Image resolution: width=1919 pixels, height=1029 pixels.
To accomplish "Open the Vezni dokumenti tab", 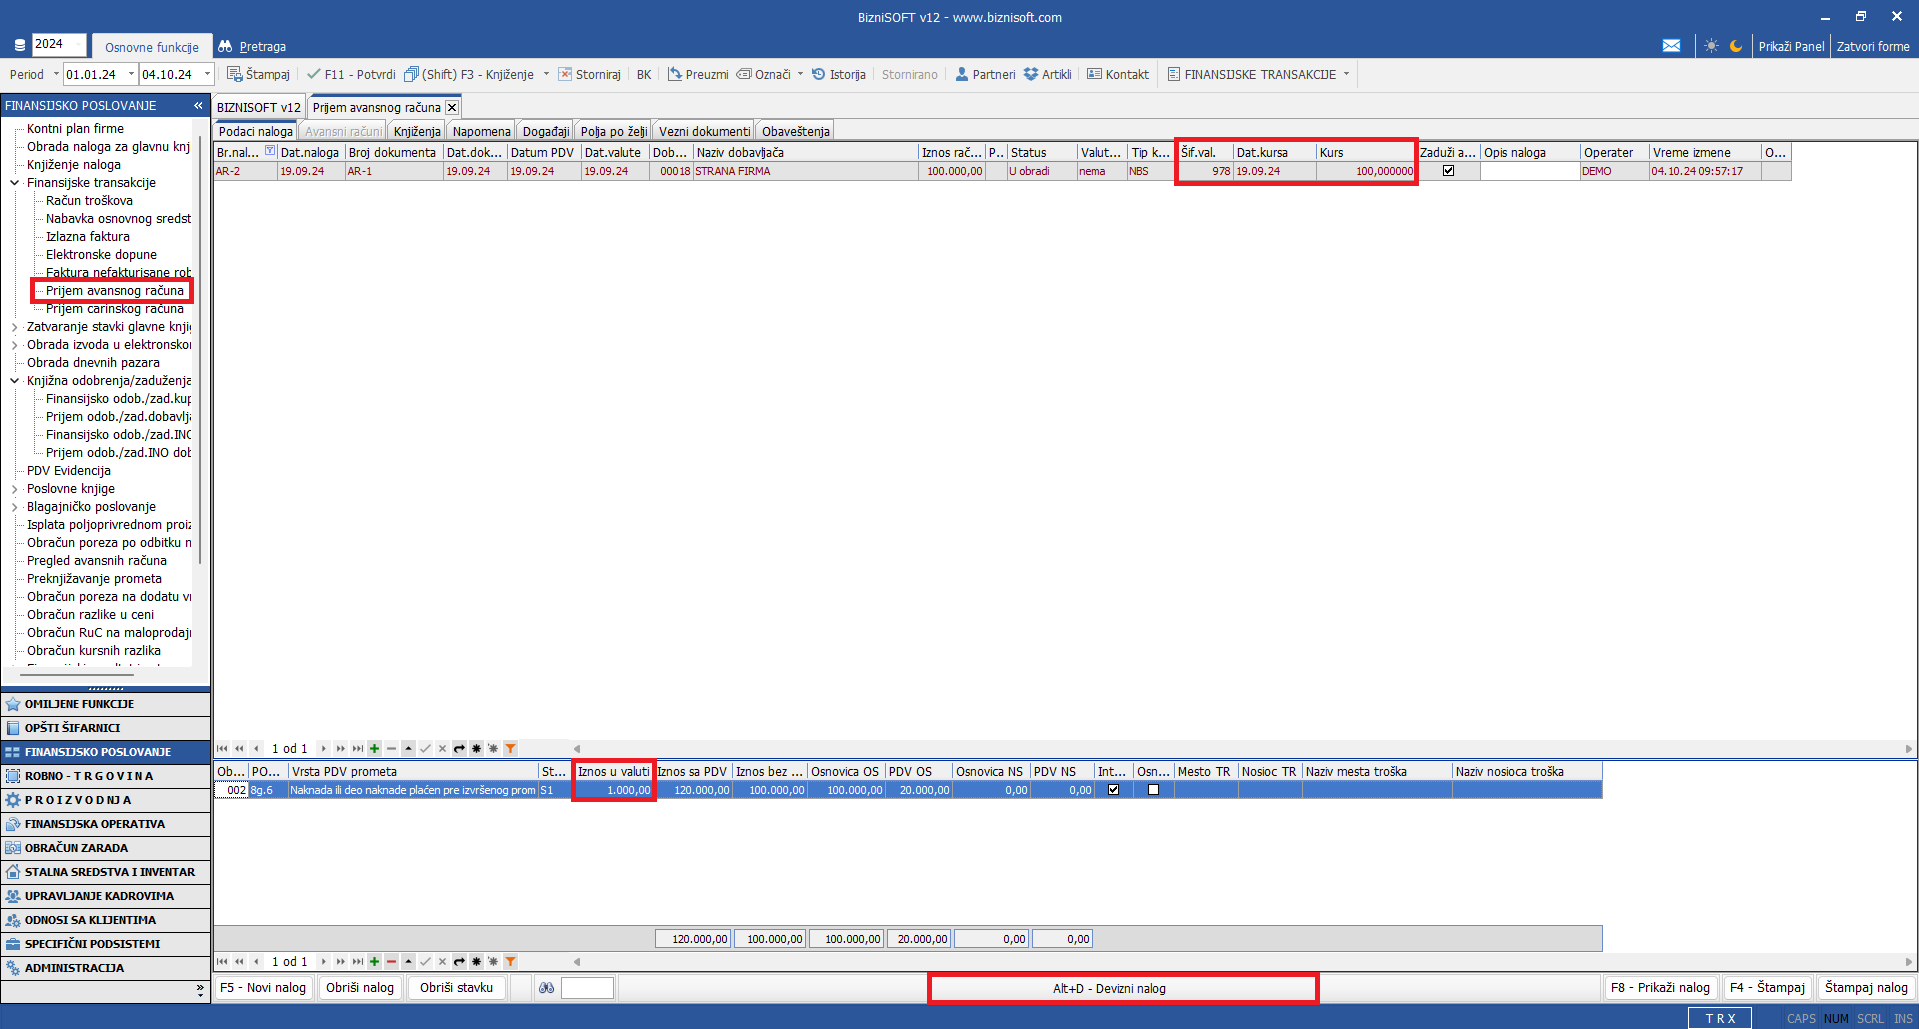I will 704,131.
